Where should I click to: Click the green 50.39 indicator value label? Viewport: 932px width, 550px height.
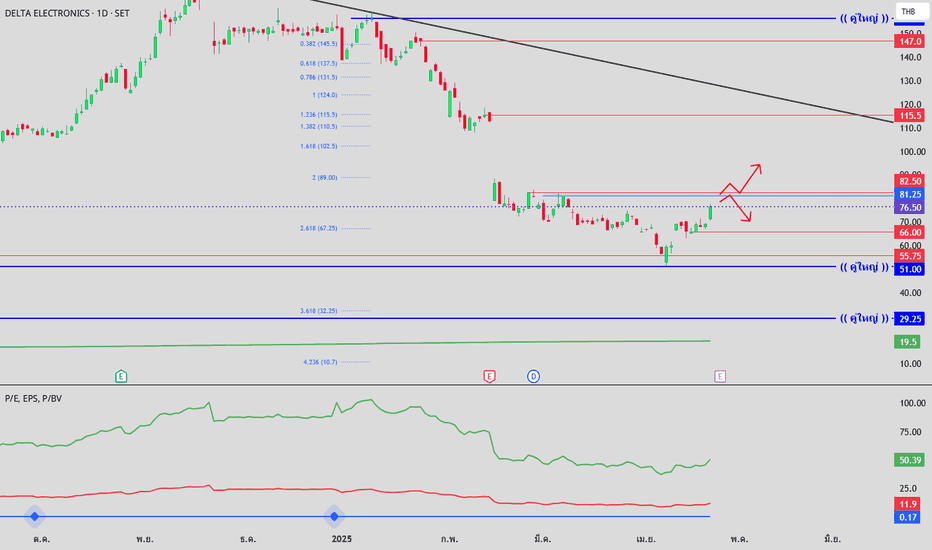(909, 460)
